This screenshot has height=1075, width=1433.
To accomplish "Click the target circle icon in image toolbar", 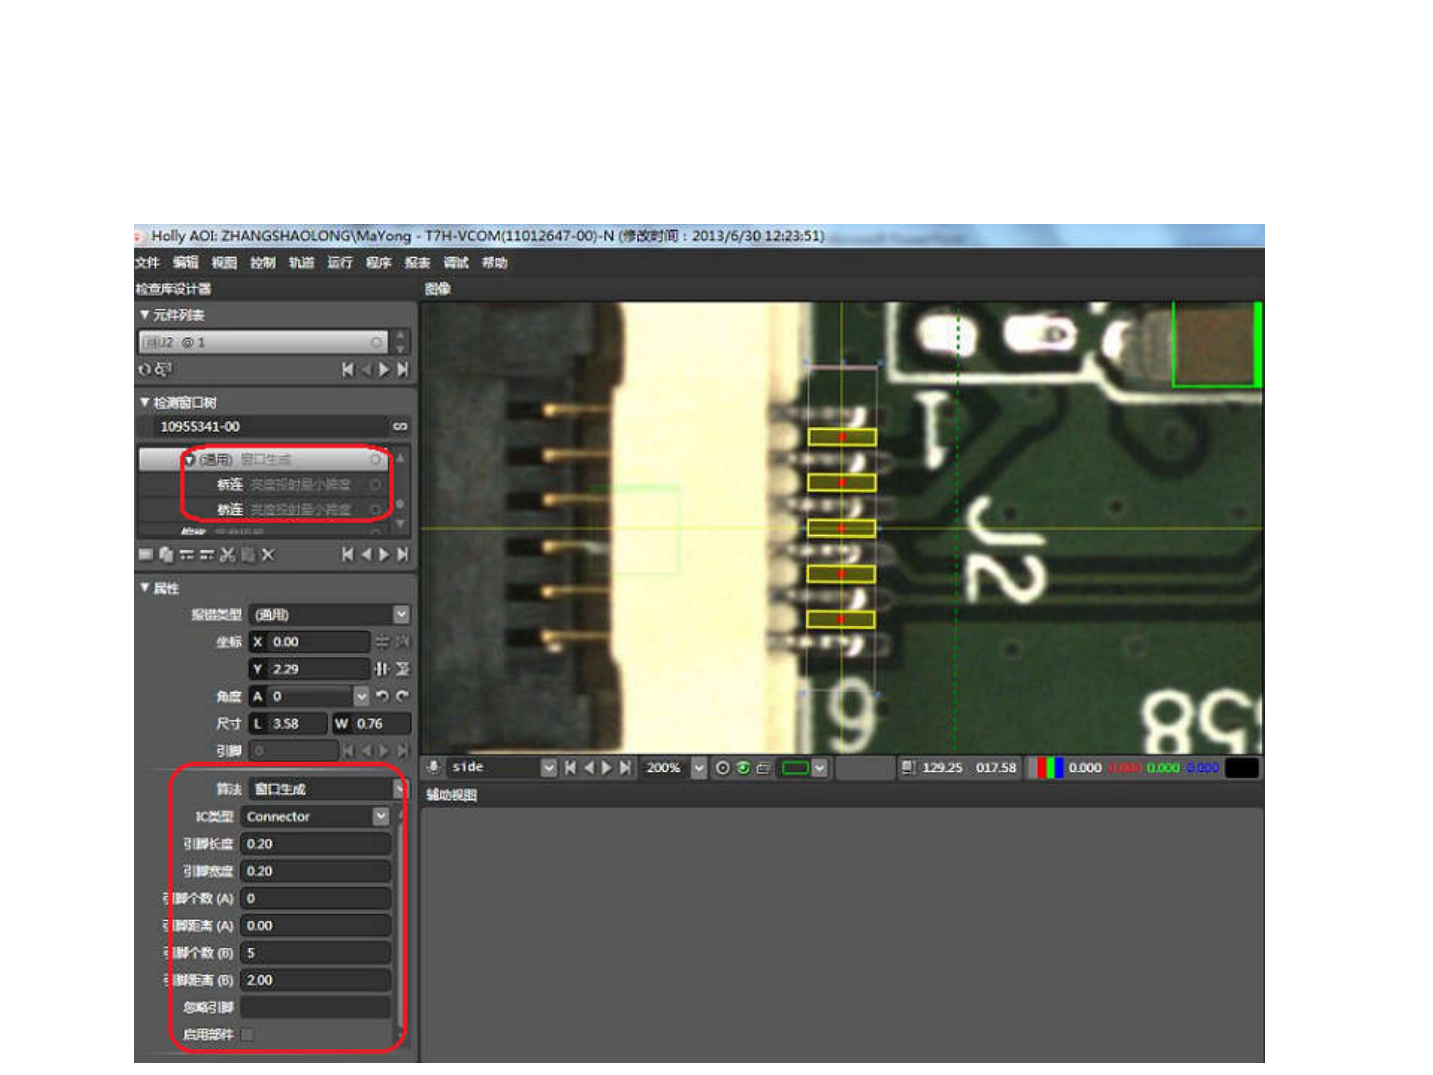I will coord(722,768).
